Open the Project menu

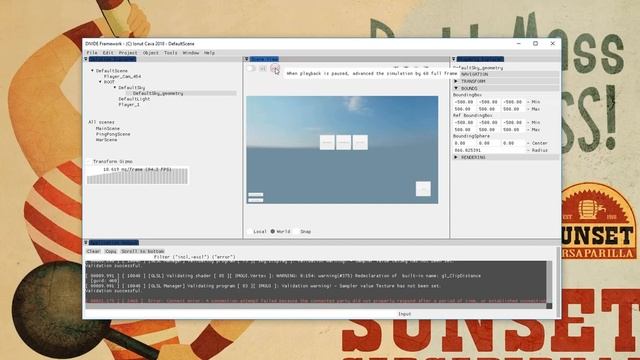point(128,53)
